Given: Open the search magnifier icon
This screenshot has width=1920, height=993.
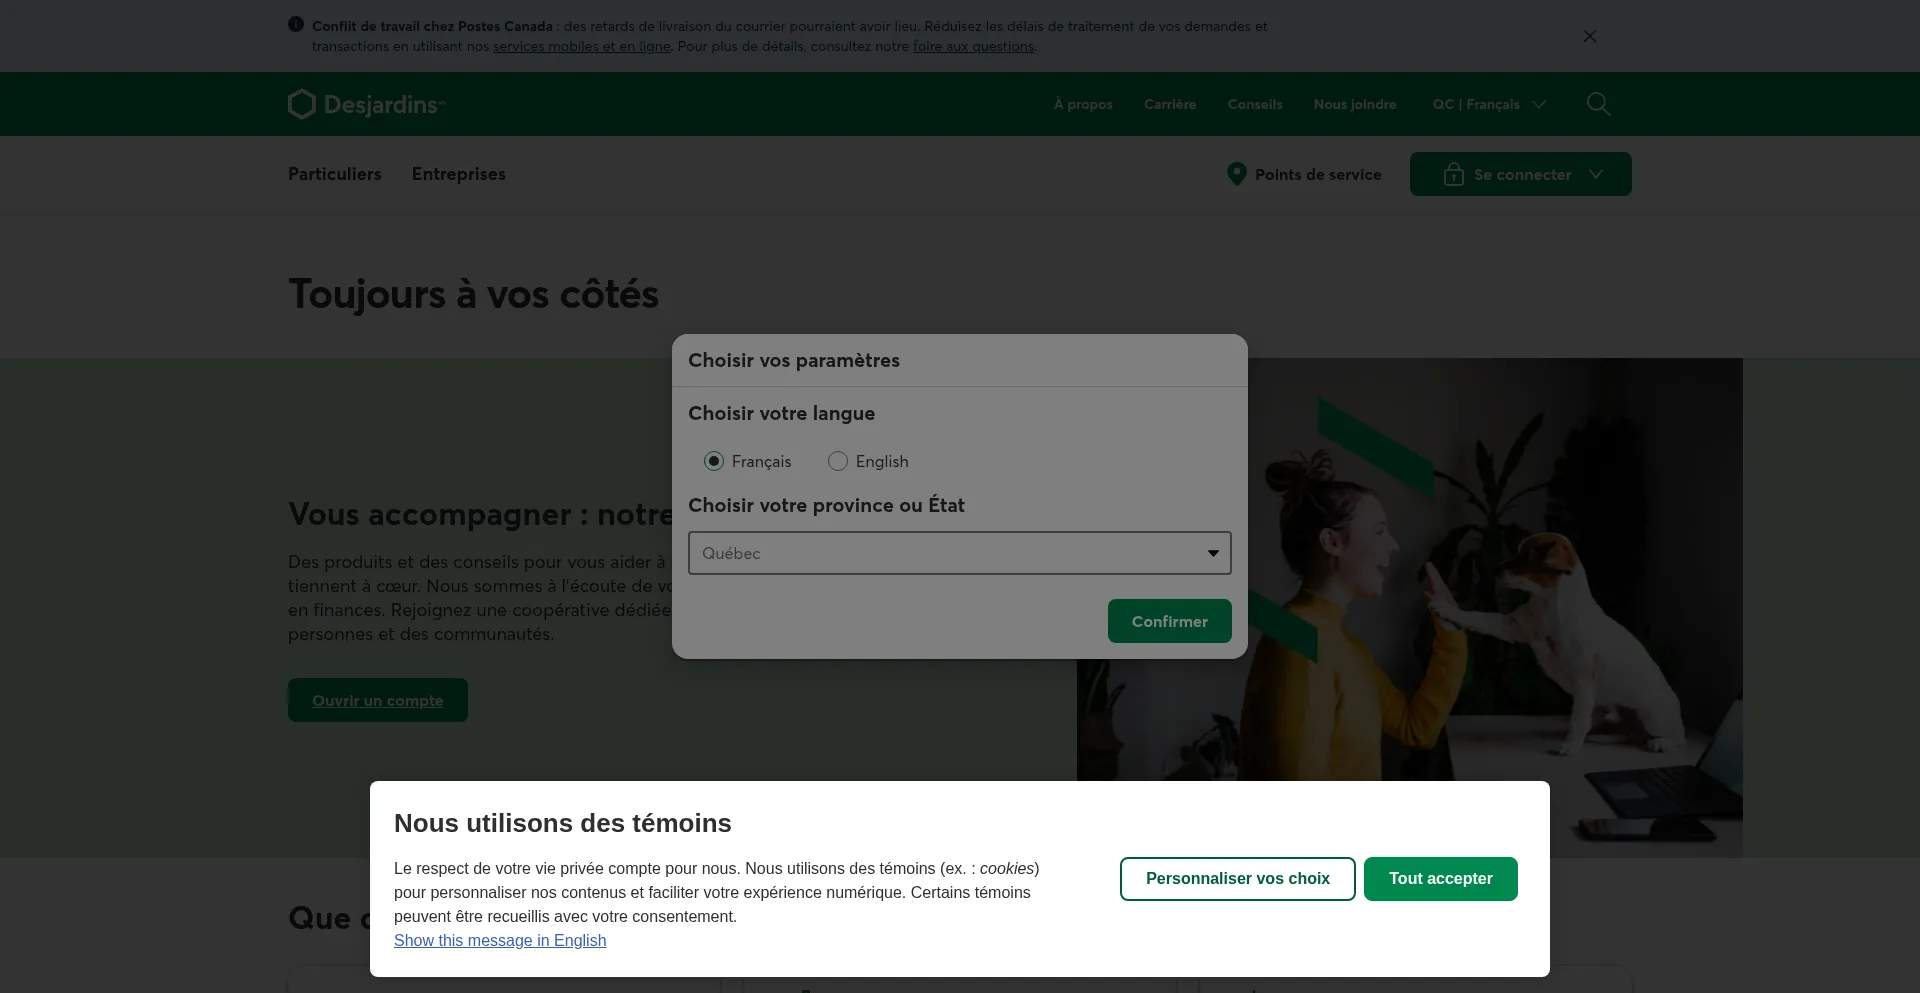Looking at the screenshot, I should click(x=1598, y=104).
